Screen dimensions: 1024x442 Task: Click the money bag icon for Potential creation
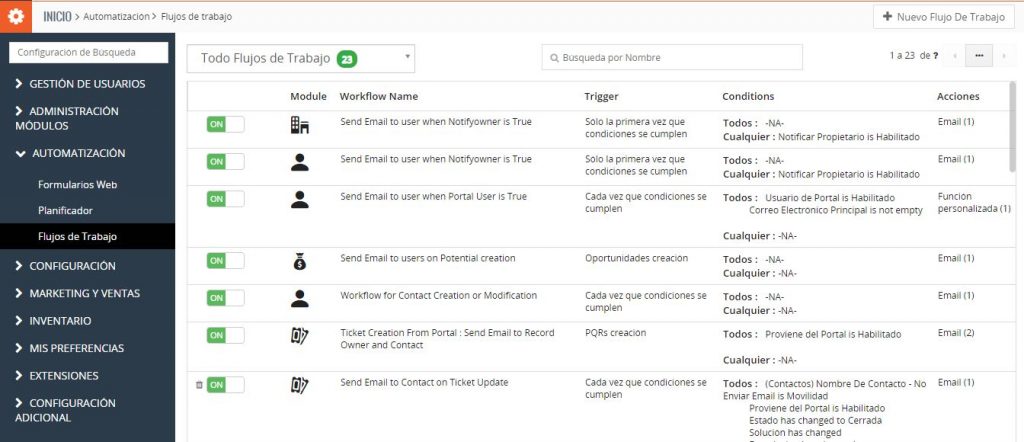point(299,261)
